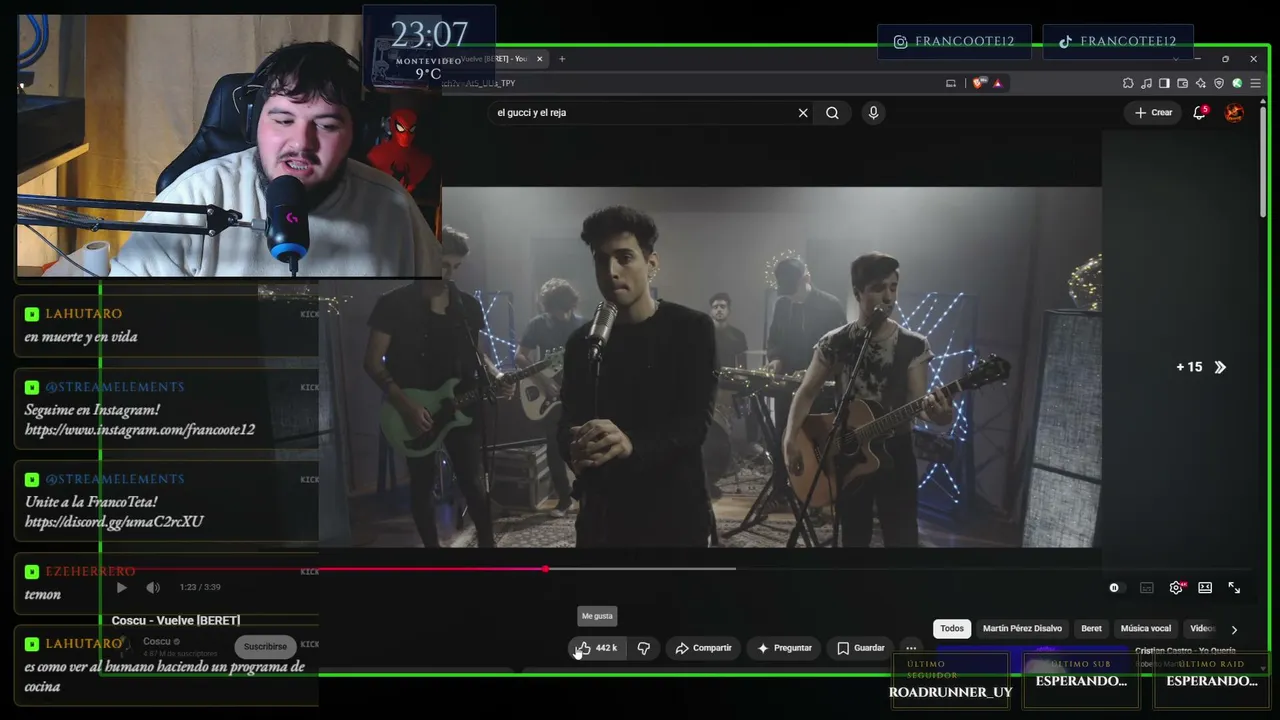Open the three-dot more actions menu
Screen dimensions: 1280x720
pyautogui.click(x=910, y=648)
